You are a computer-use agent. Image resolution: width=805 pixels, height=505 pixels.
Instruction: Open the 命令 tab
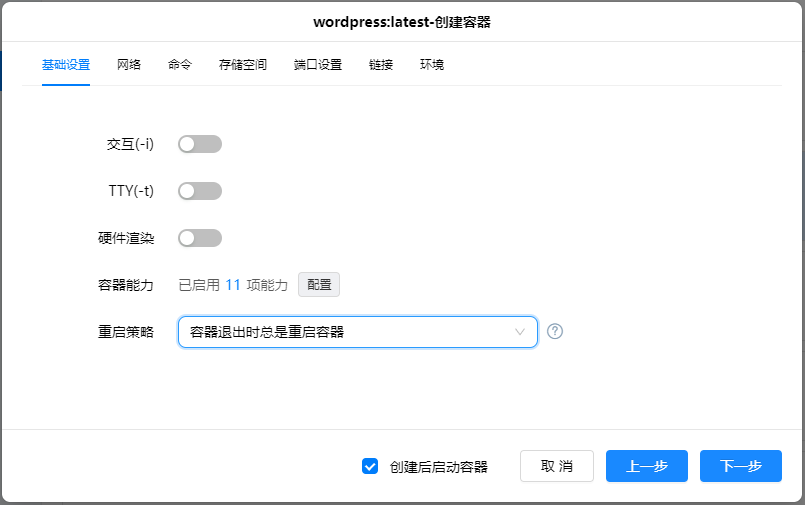(180, 65)
